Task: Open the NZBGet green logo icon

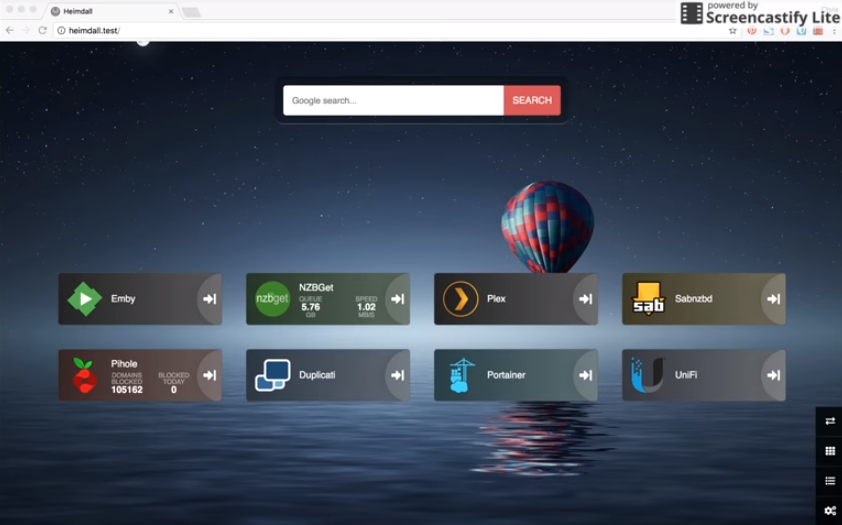Action: tap(272, 299)
